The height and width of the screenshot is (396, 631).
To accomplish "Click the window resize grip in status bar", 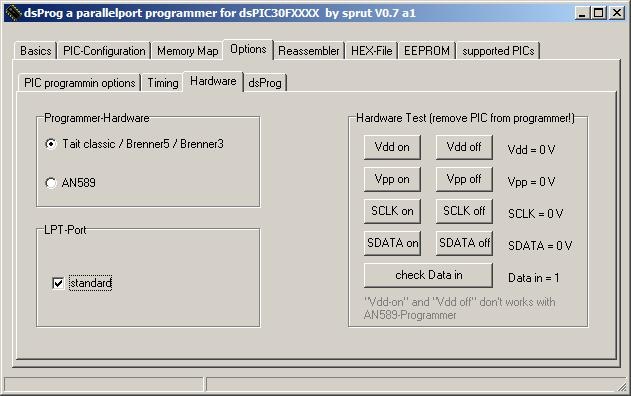I will [622, 386].
